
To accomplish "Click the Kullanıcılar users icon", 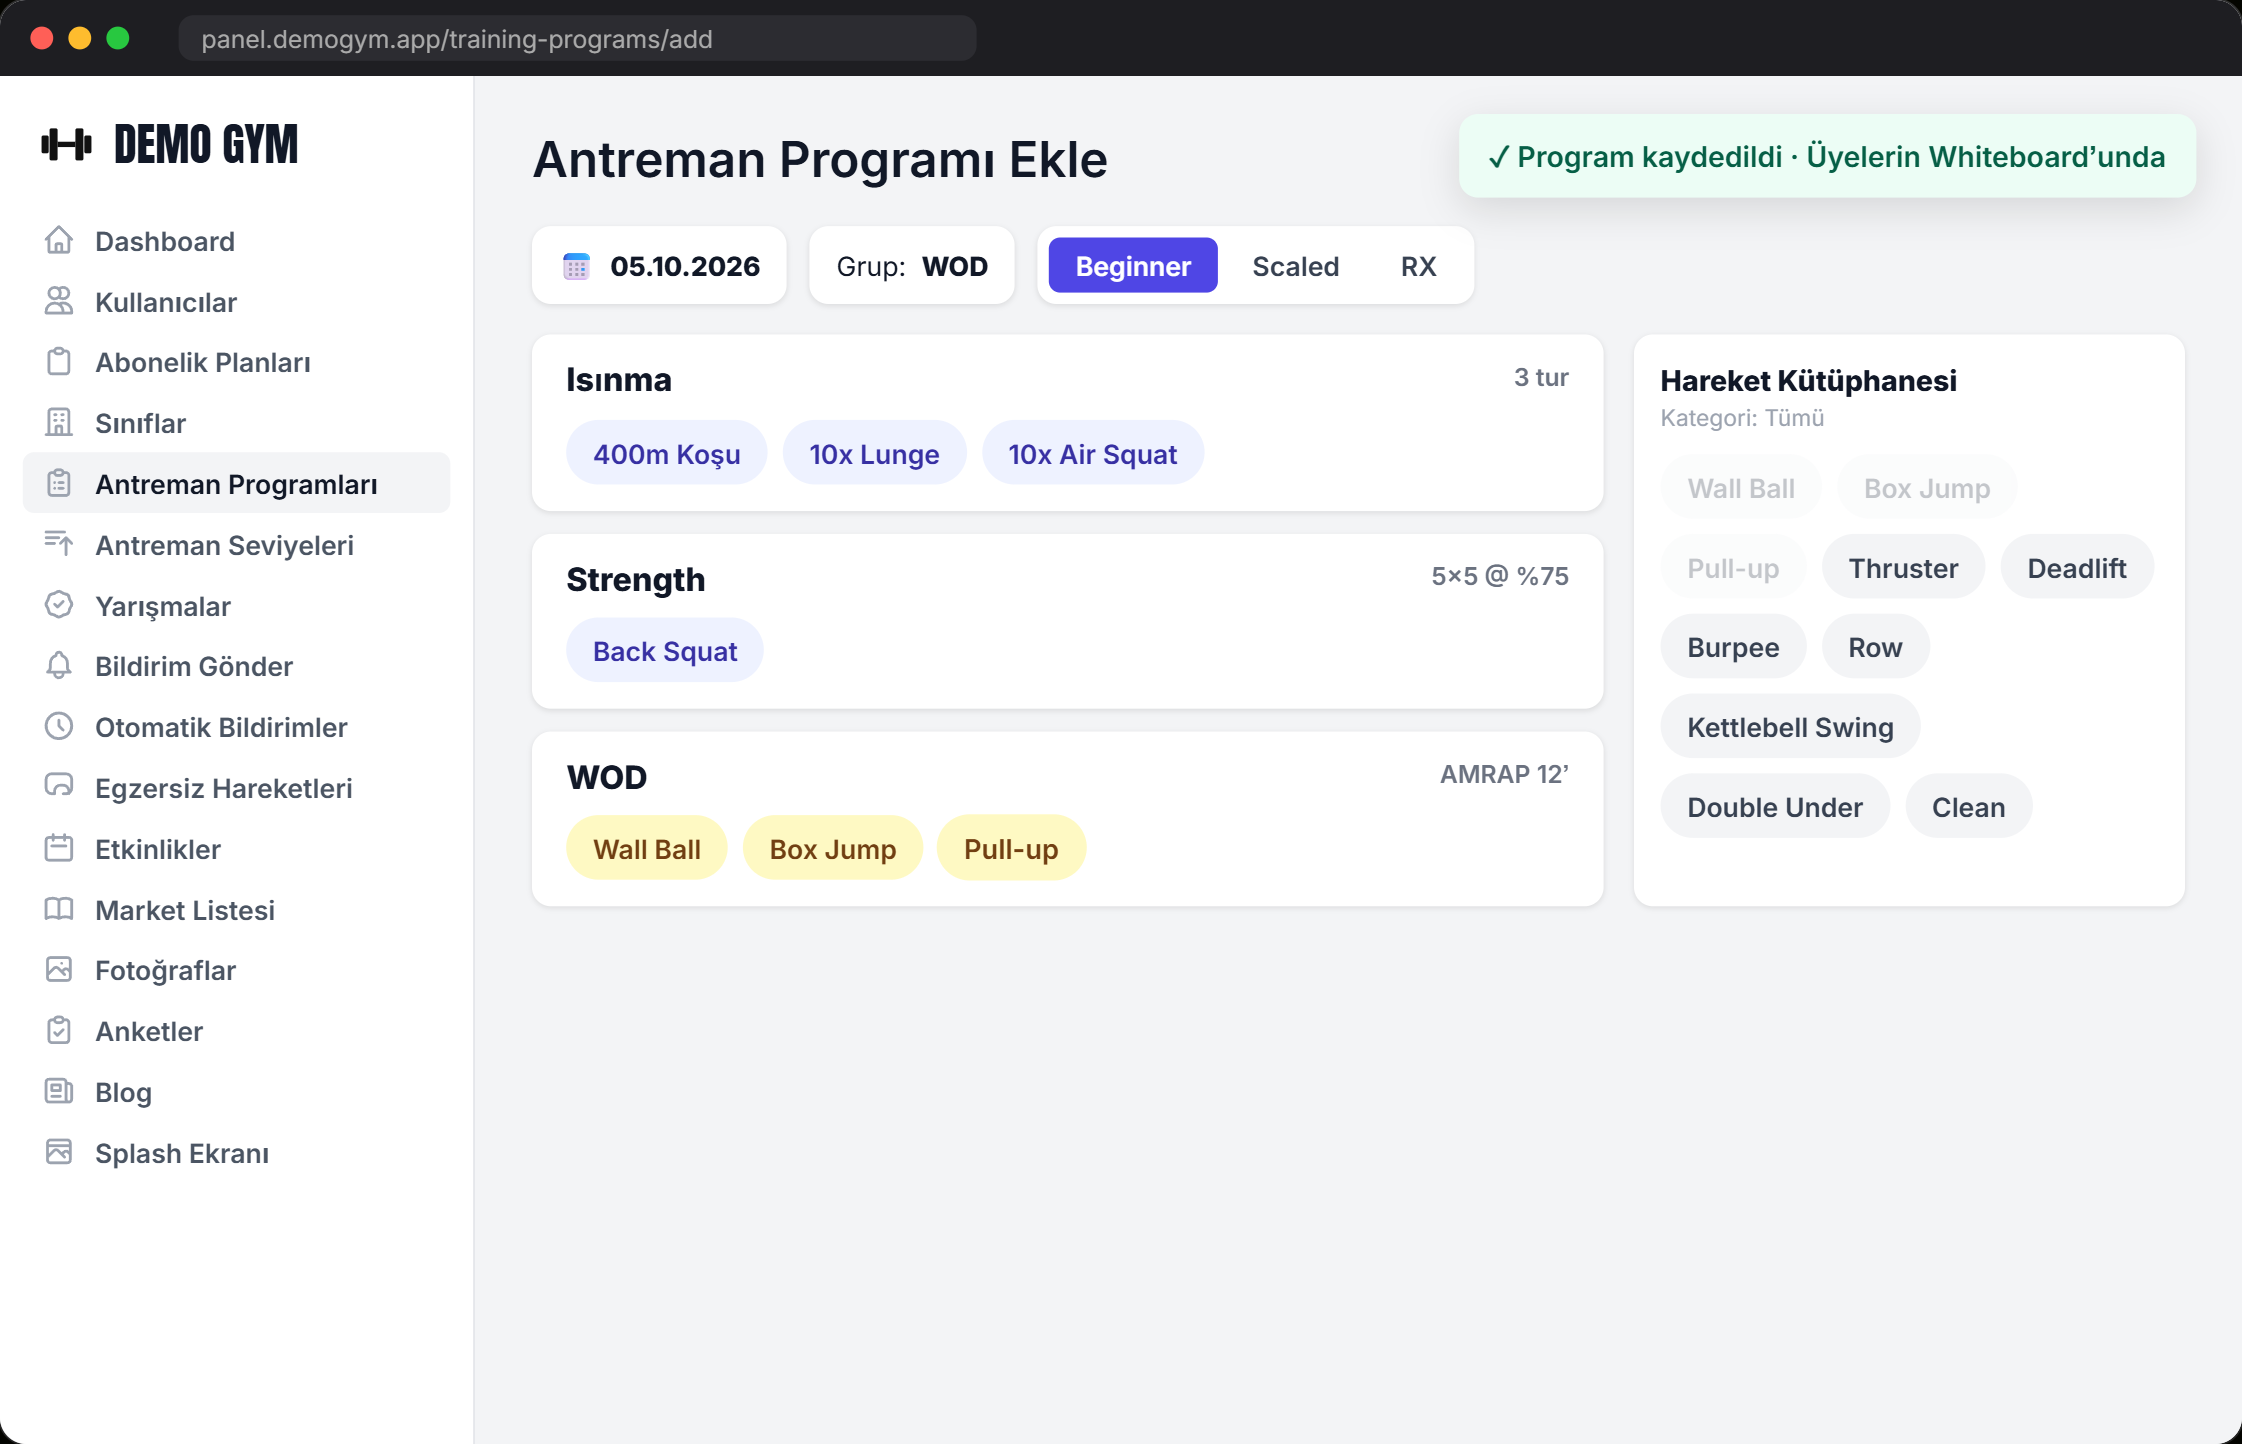I will [x=59, y=301].
